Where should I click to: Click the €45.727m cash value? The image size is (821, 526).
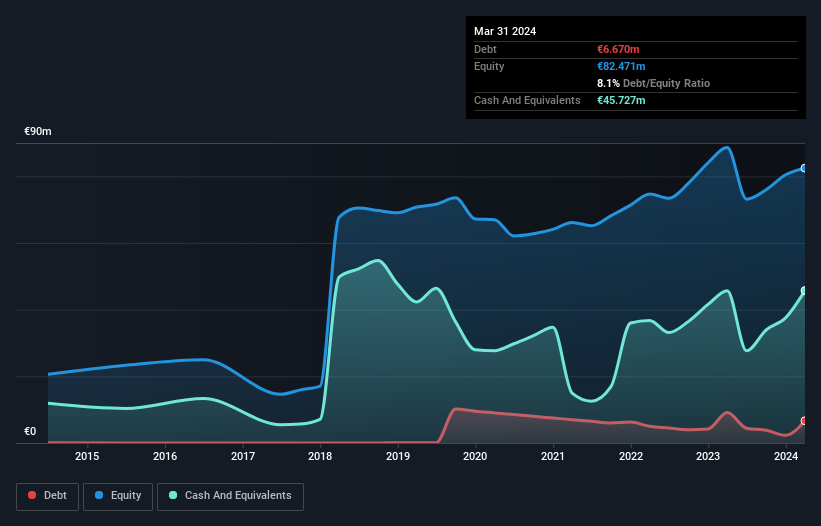coord(621,100)
